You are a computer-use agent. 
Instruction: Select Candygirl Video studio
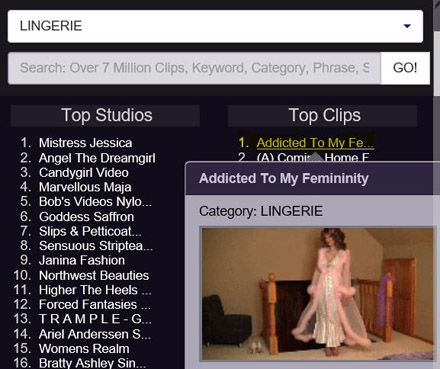click(x=84, y=172)
